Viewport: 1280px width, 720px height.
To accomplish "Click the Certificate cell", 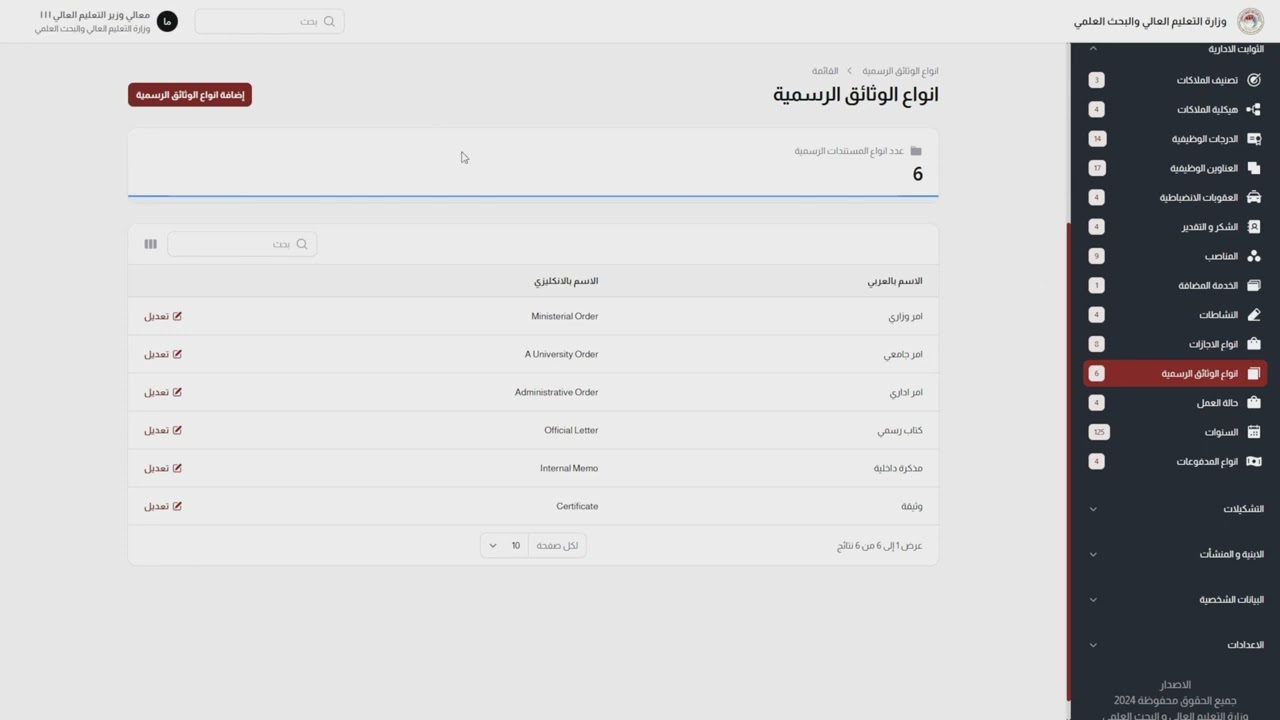I will [577, 506].
